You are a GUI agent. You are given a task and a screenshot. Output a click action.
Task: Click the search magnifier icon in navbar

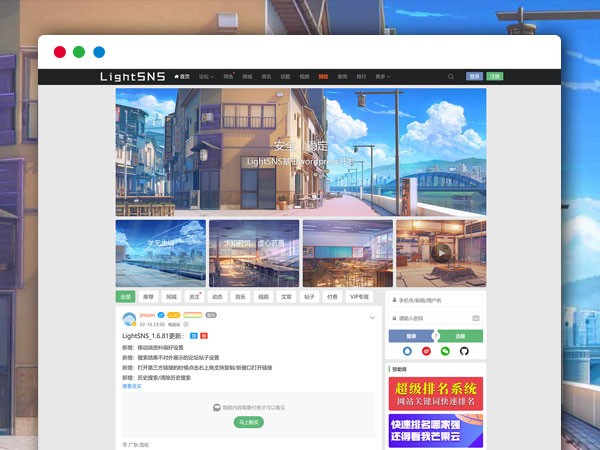click(451, 76)
